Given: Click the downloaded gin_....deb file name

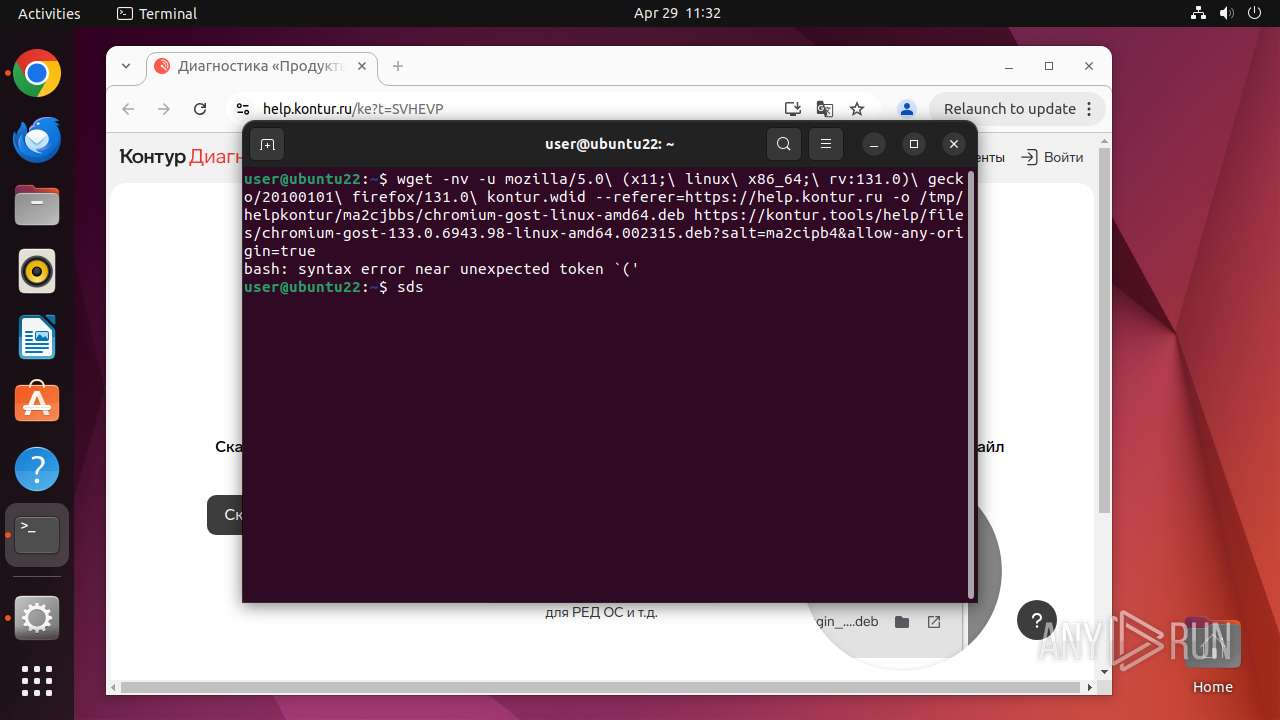Looking at the screenshot, I should coord(847,622).
